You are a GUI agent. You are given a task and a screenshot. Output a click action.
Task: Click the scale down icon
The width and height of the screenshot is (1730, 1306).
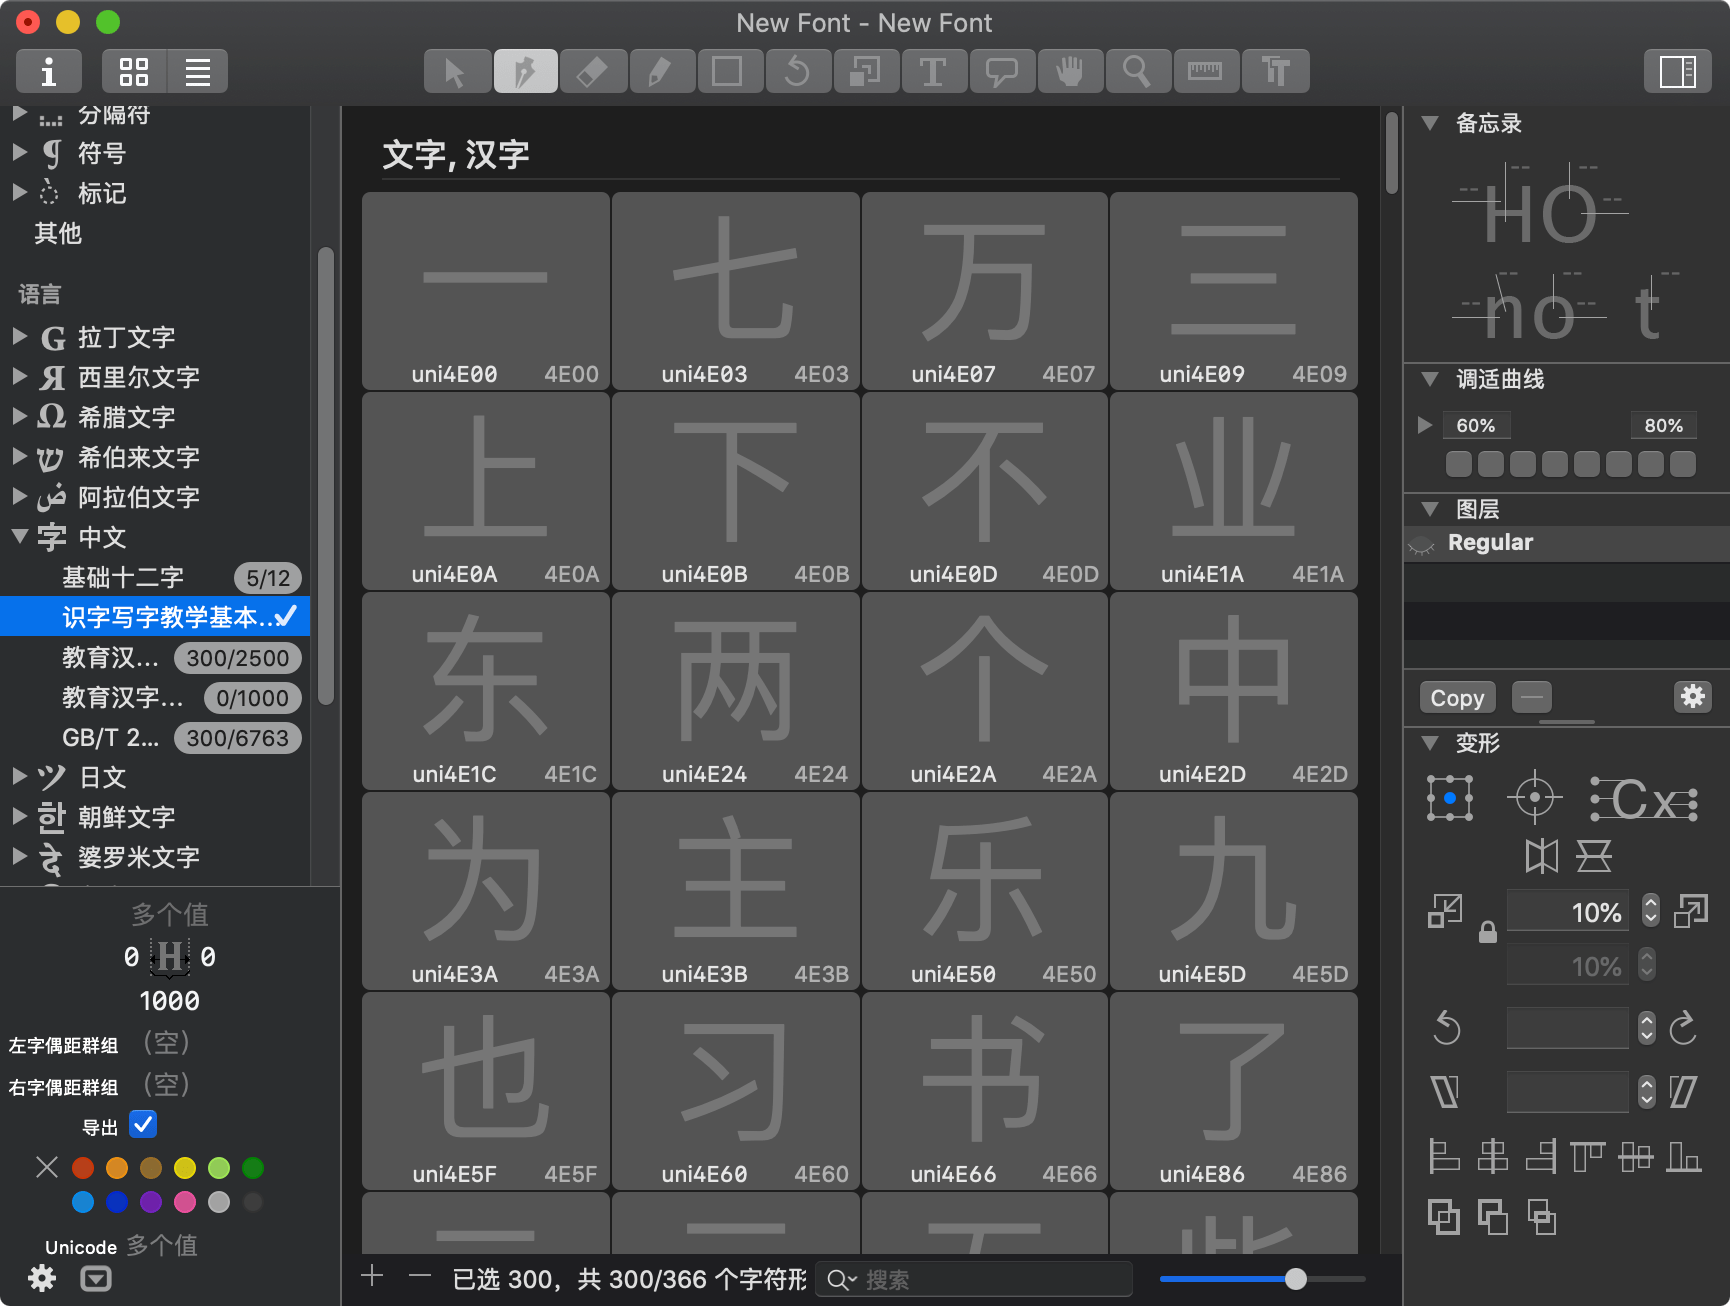tap(1445, 911)
